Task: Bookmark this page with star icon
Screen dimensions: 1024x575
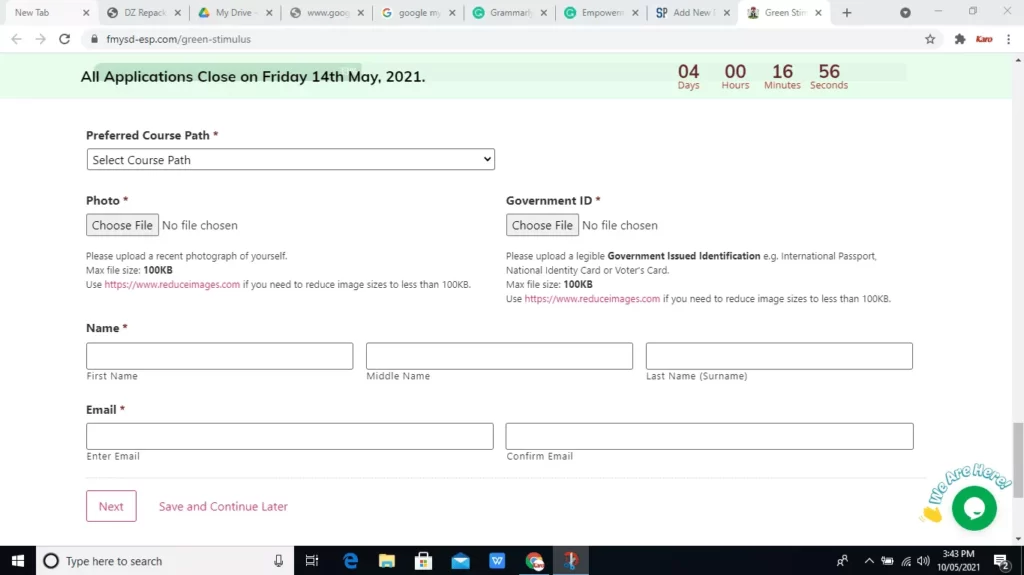Action: 930,39
